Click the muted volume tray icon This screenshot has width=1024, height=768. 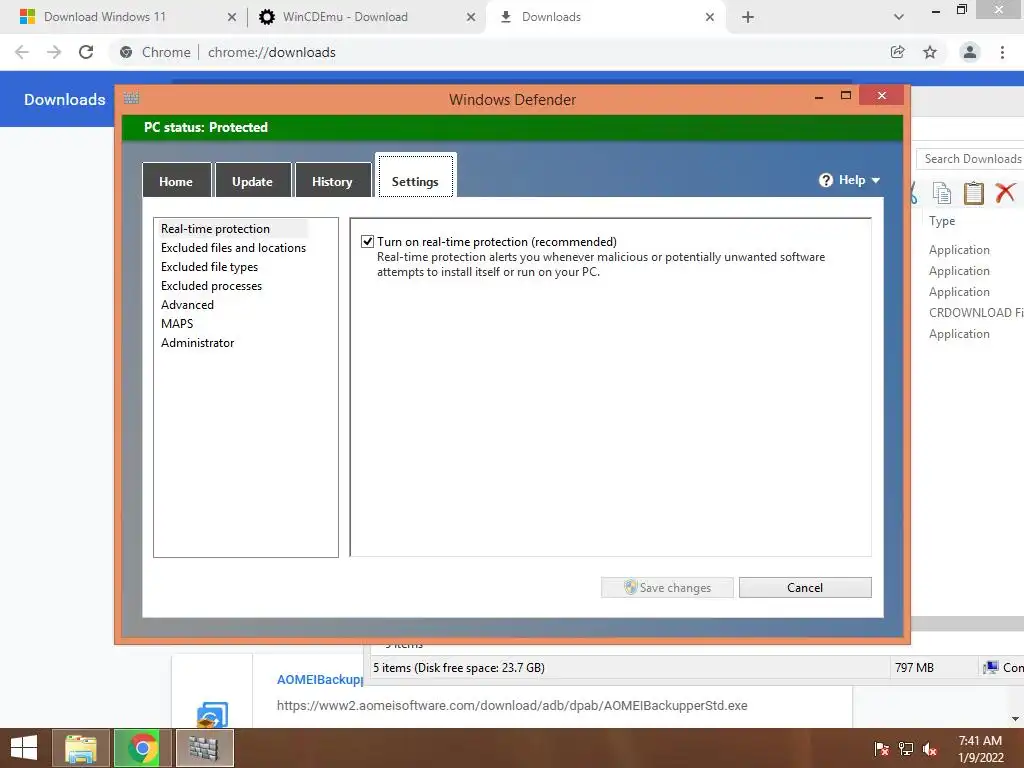point(930,749)
